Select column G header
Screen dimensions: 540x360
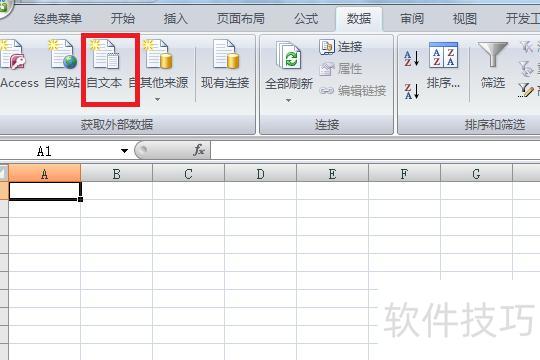[476, 173]
